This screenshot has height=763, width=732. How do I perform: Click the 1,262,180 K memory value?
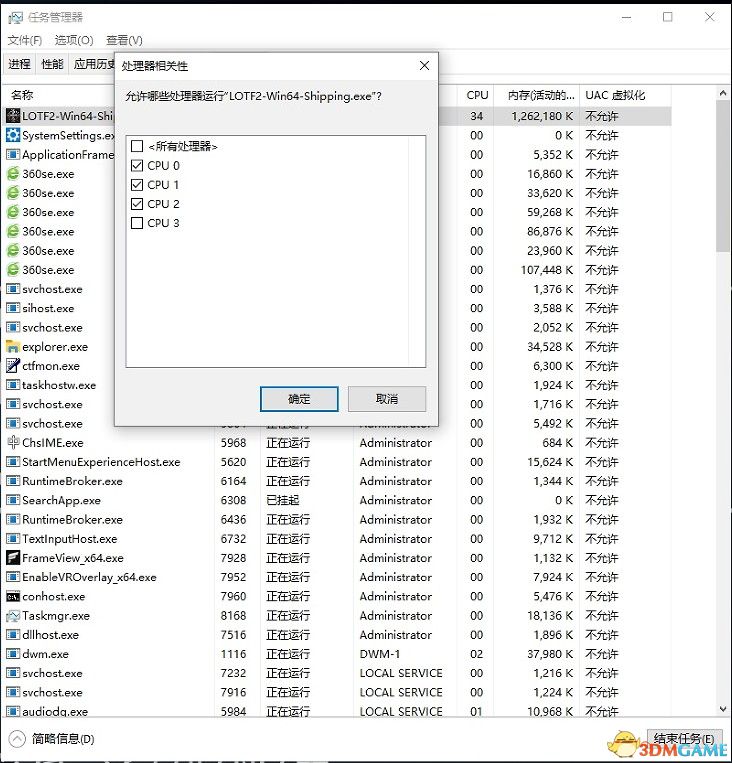click(542, 116)
